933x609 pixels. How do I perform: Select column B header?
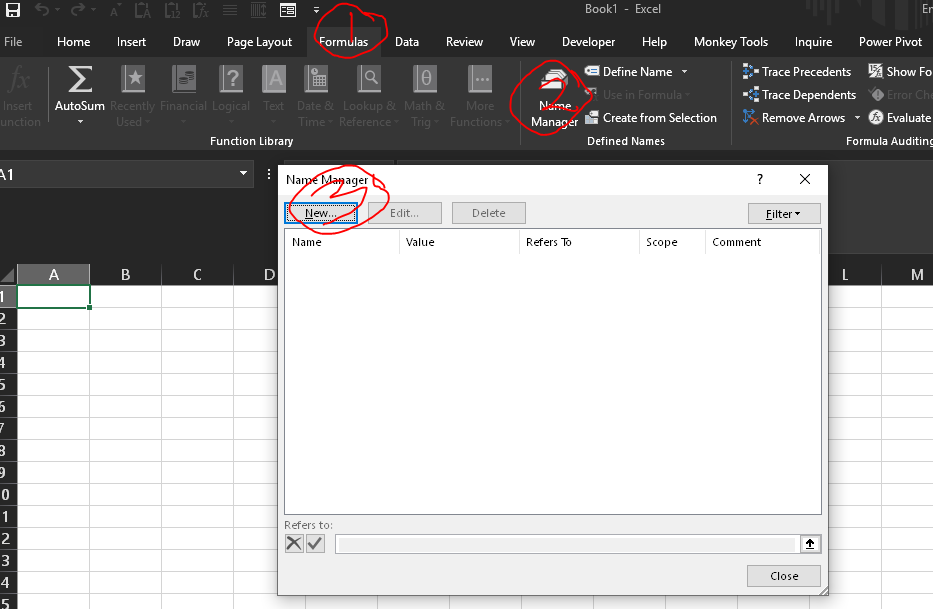126,274
